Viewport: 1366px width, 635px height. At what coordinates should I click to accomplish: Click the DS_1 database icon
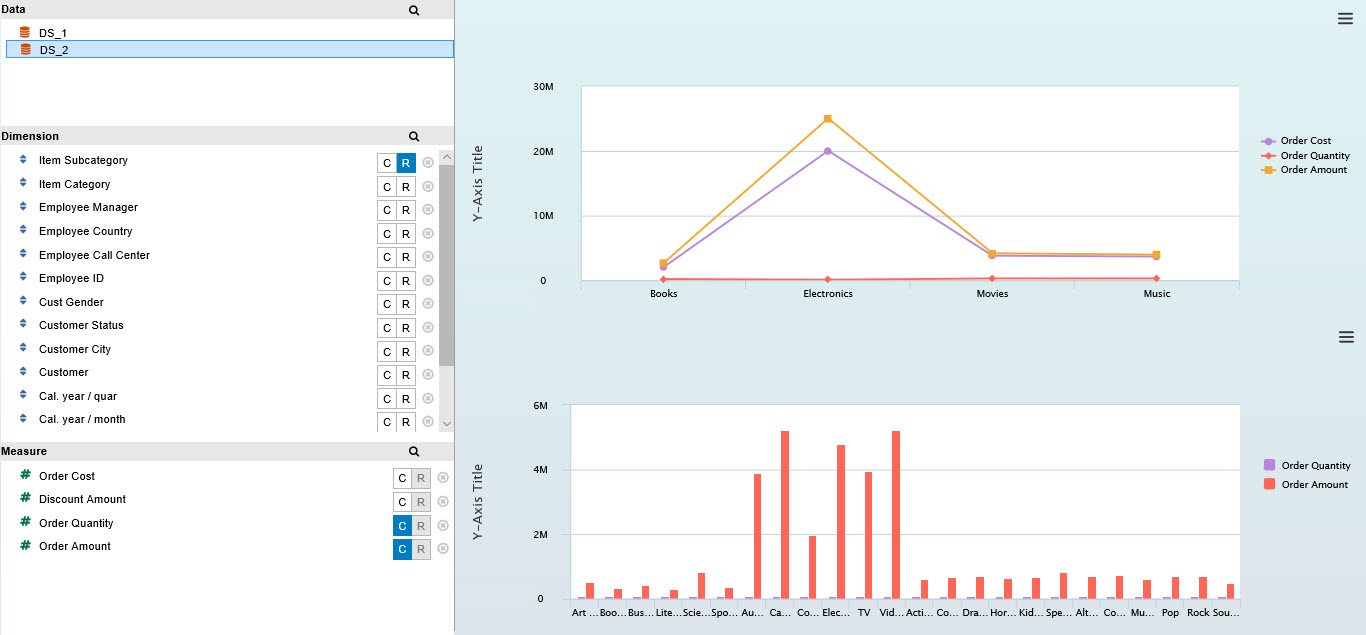click(25, 33)
